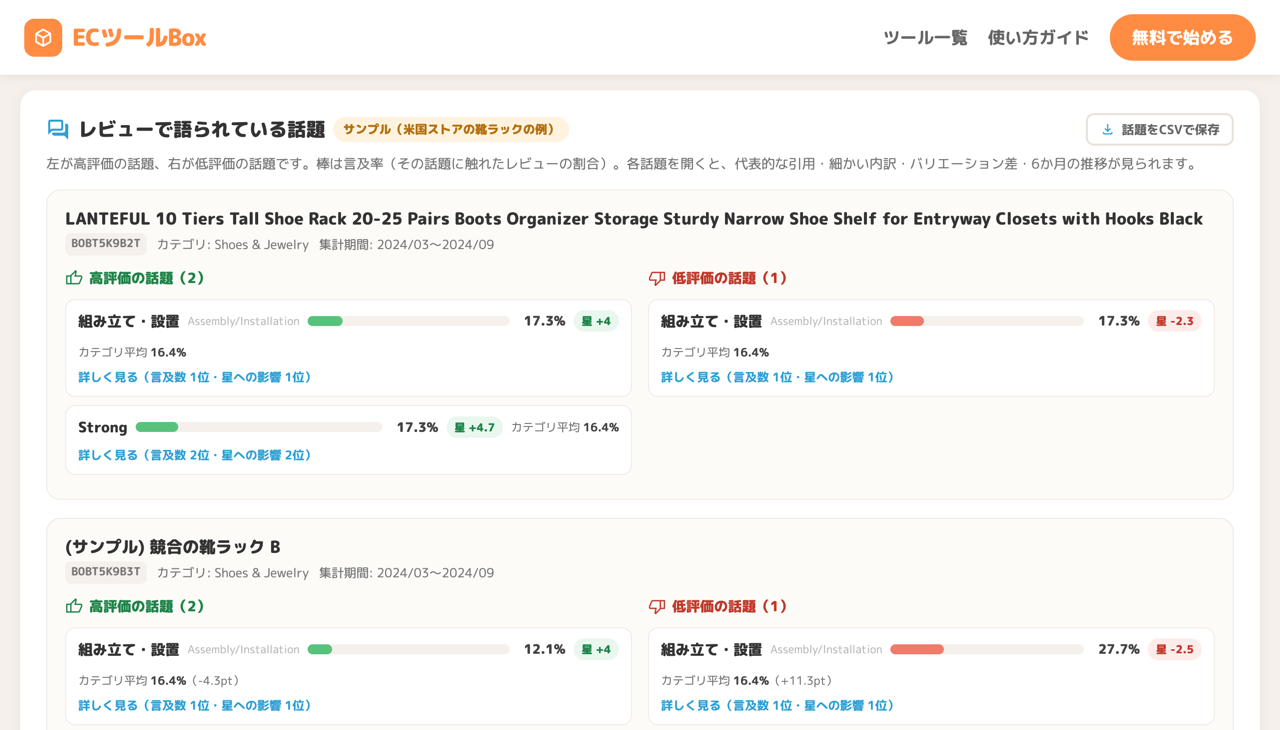
Task: Click the (サンプル) 競合の靴ラック B title
Action: (173, 547)
